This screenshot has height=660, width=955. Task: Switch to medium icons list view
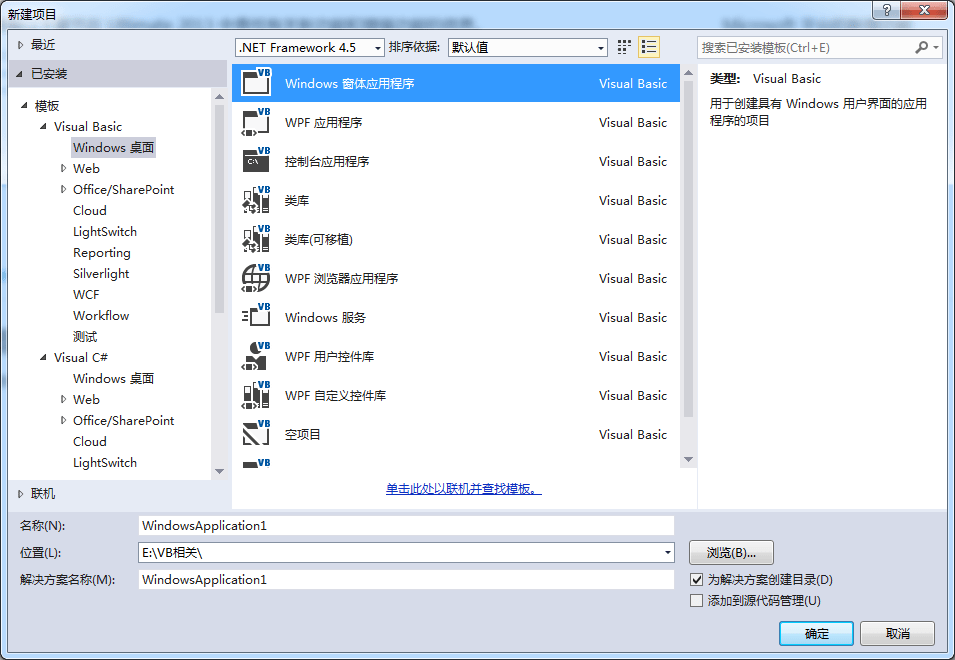(x=649, y=47)
